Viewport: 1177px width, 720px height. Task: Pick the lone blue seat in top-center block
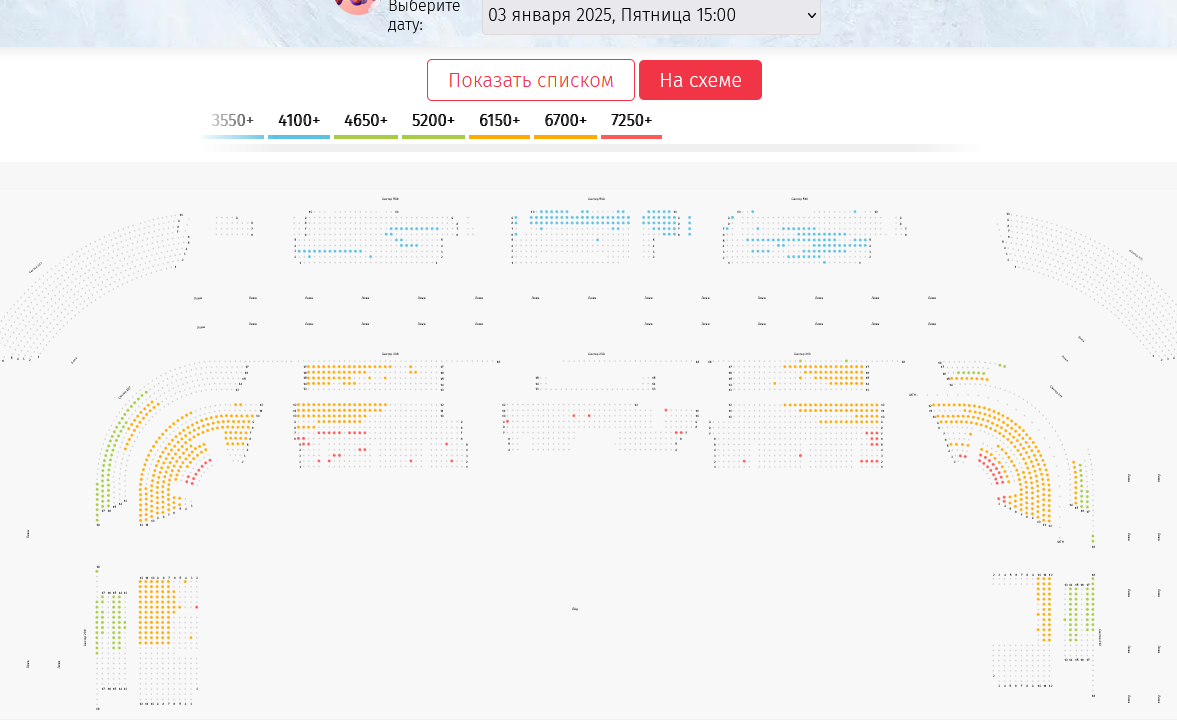[598, 240]
